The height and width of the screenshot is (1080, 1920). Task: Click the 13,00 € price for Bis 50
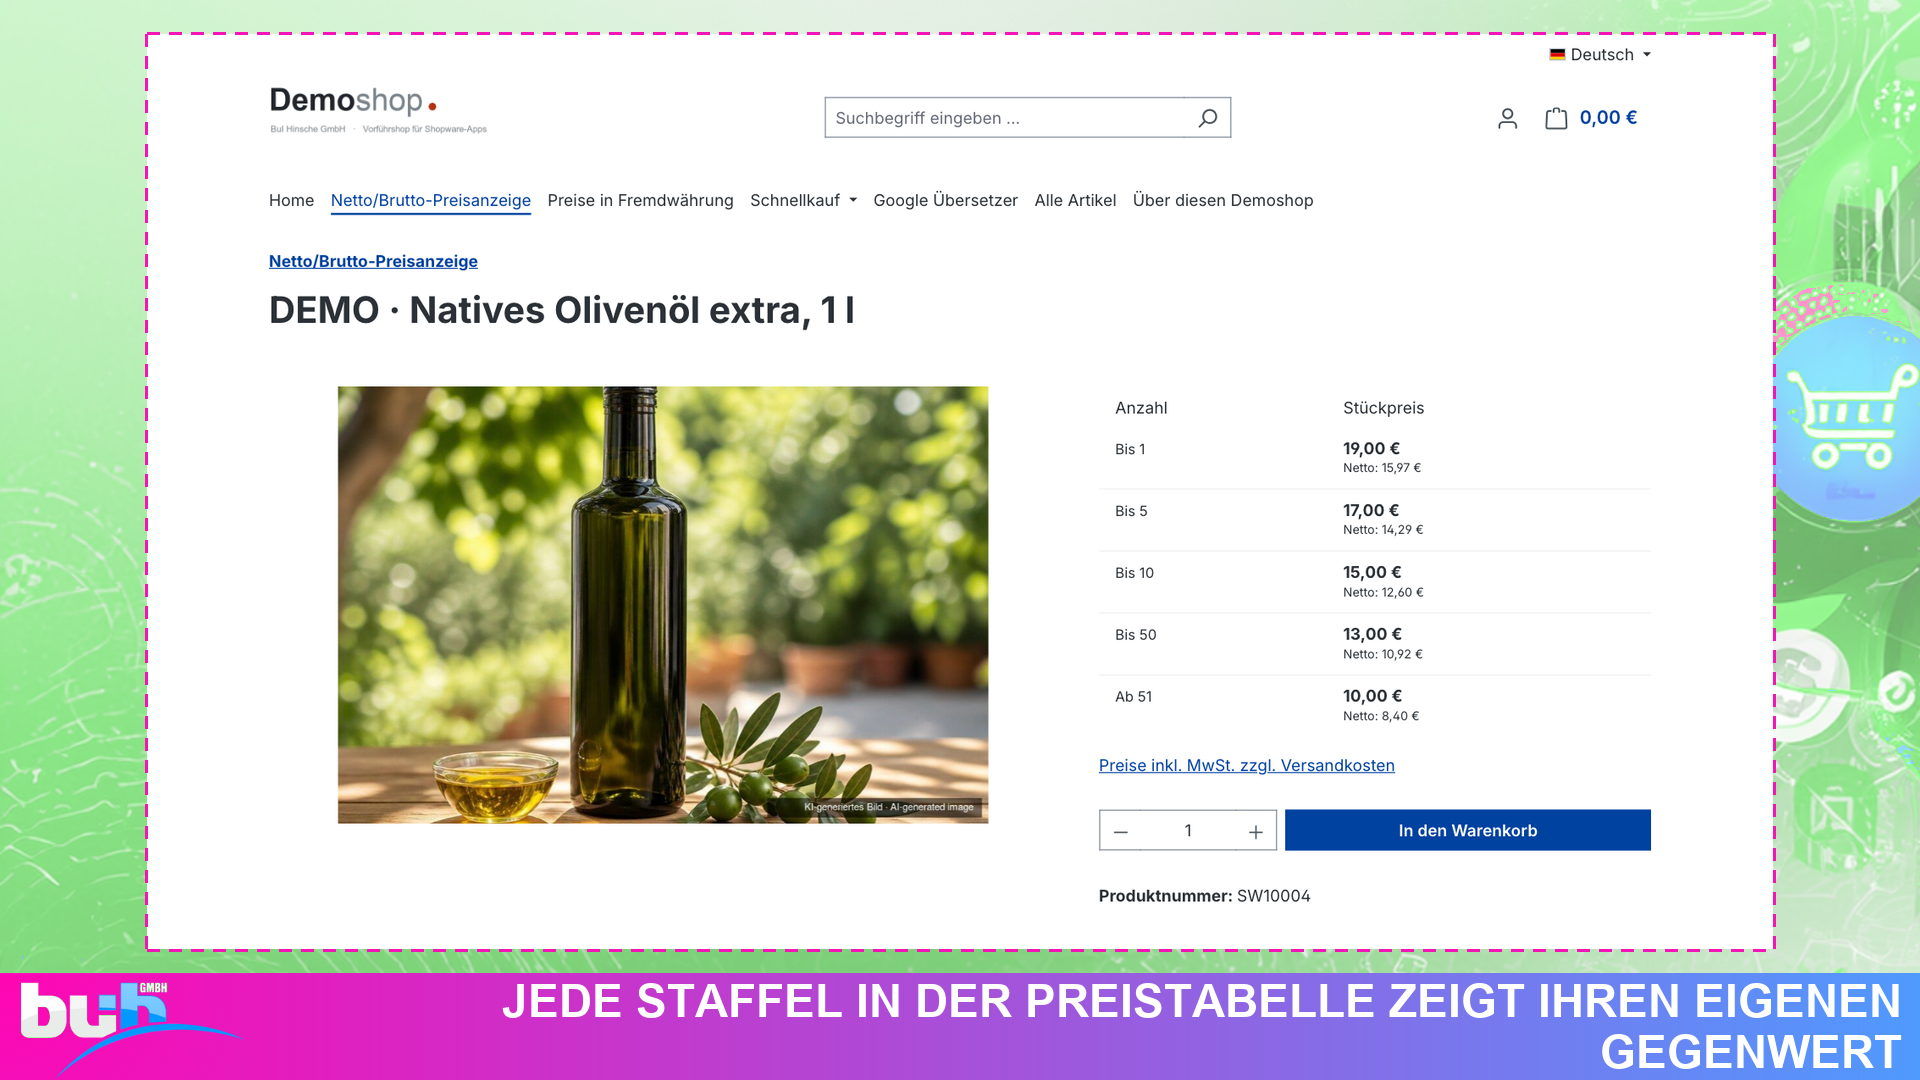[1372, 635]
